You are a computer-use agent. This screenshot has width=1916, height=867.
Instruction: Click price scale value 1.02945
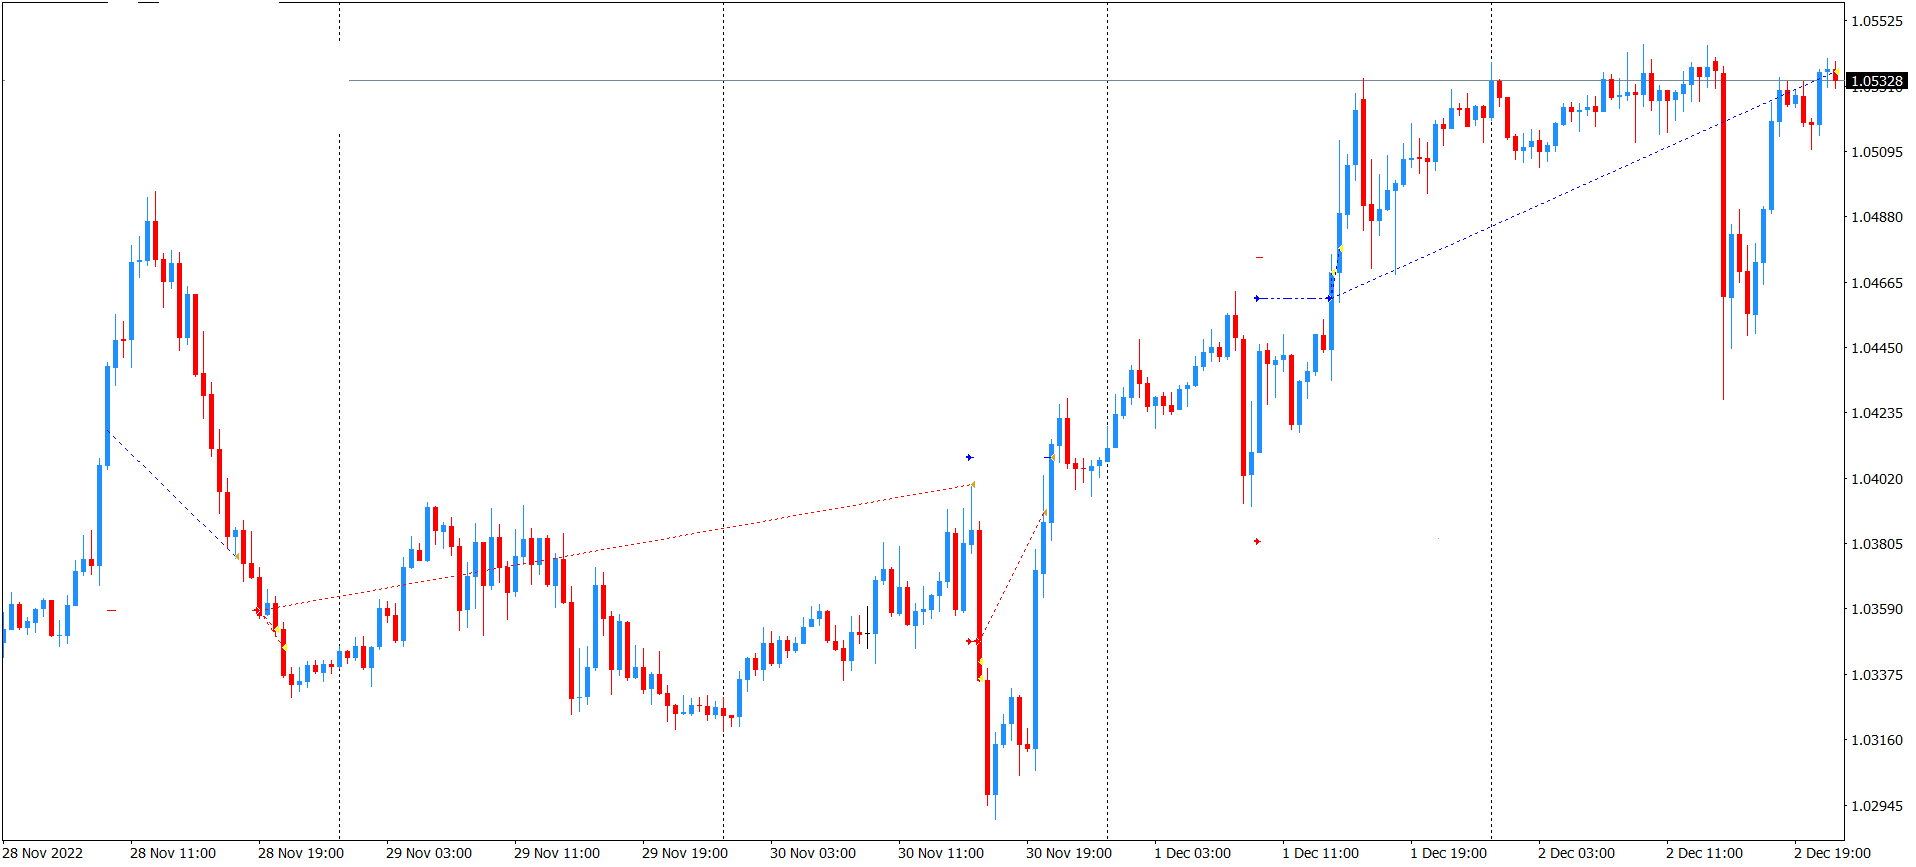[x=1877, y=806]
